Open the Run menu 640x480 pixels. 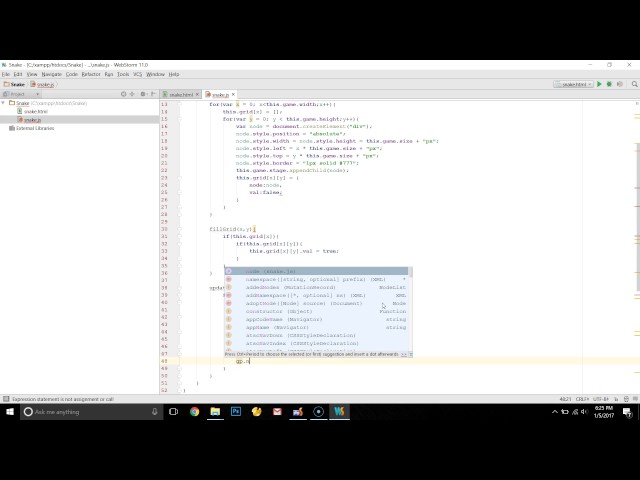[109, 74]
